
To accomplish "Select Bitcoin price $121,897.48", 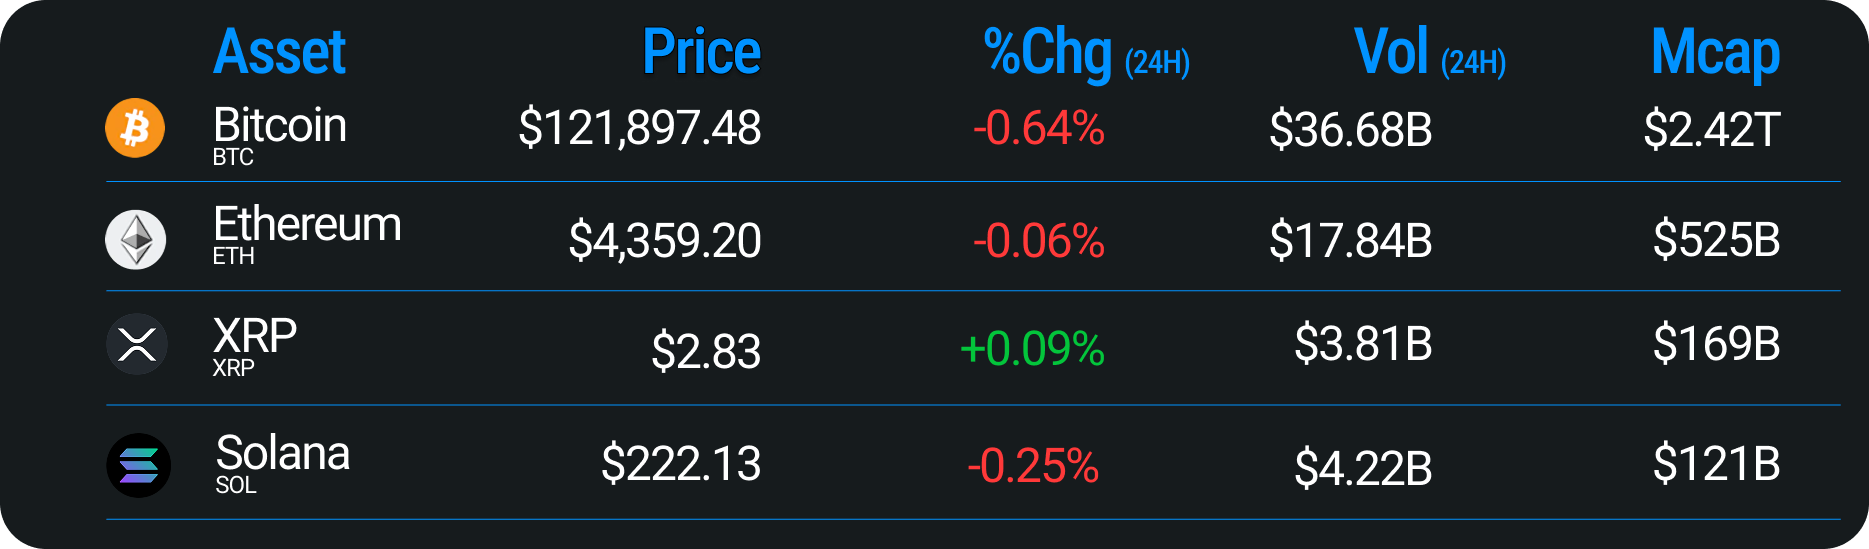I will pos(639,129).
